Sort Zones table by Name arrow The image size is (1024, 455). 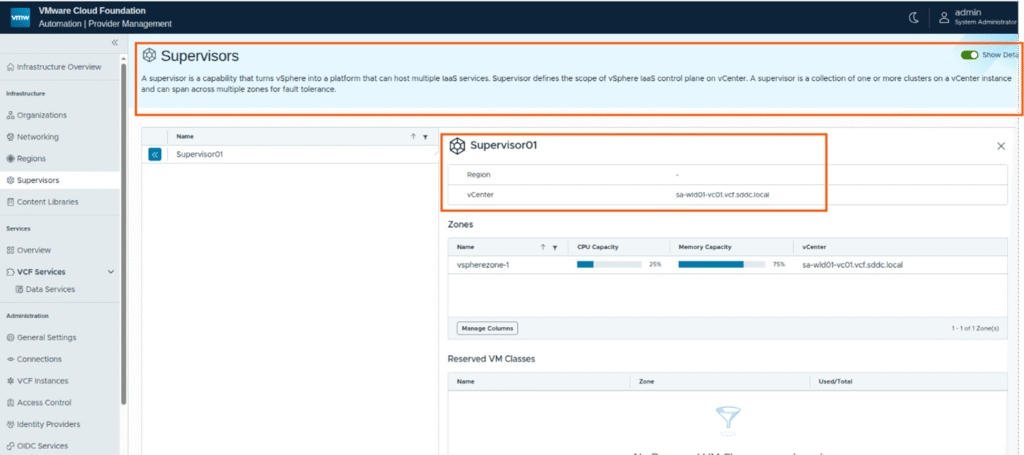pos(542,246)
